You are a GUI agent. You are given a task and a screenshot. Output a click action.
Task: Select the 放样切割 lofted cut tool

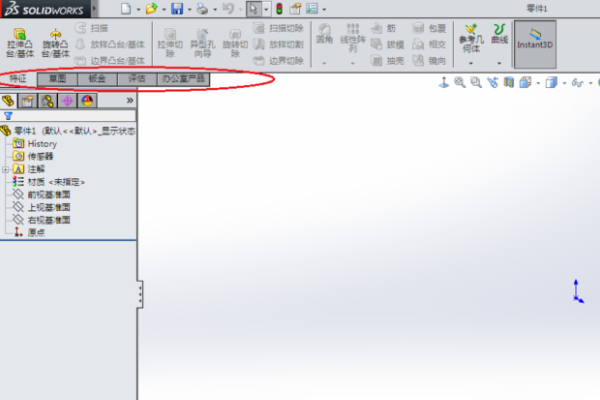pyautogui.click(x=278, y=44)
